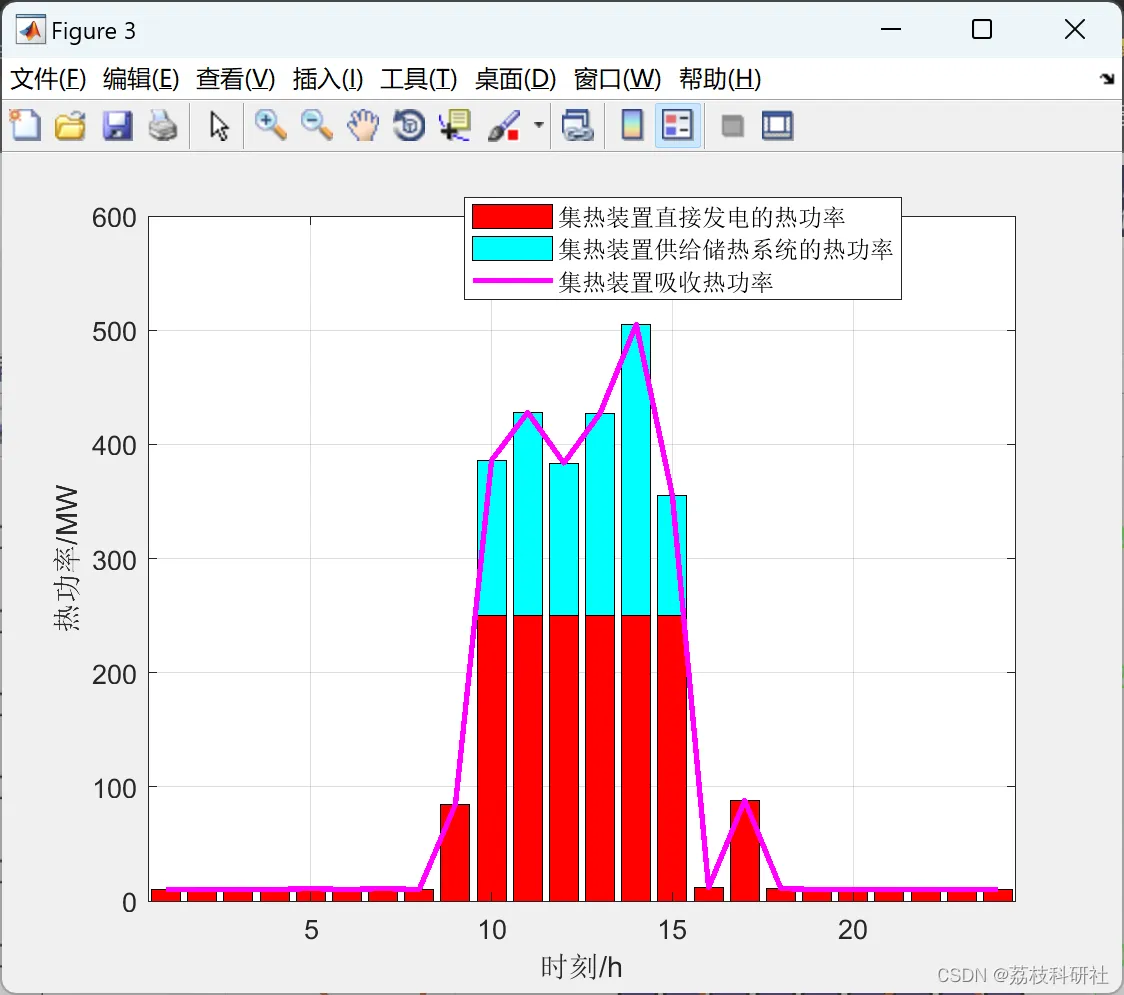Image resolution: width=1124 pixels, height=995 pixels.
Task: Open the 文件(F) menu
Action: click(x=48, y=79)
